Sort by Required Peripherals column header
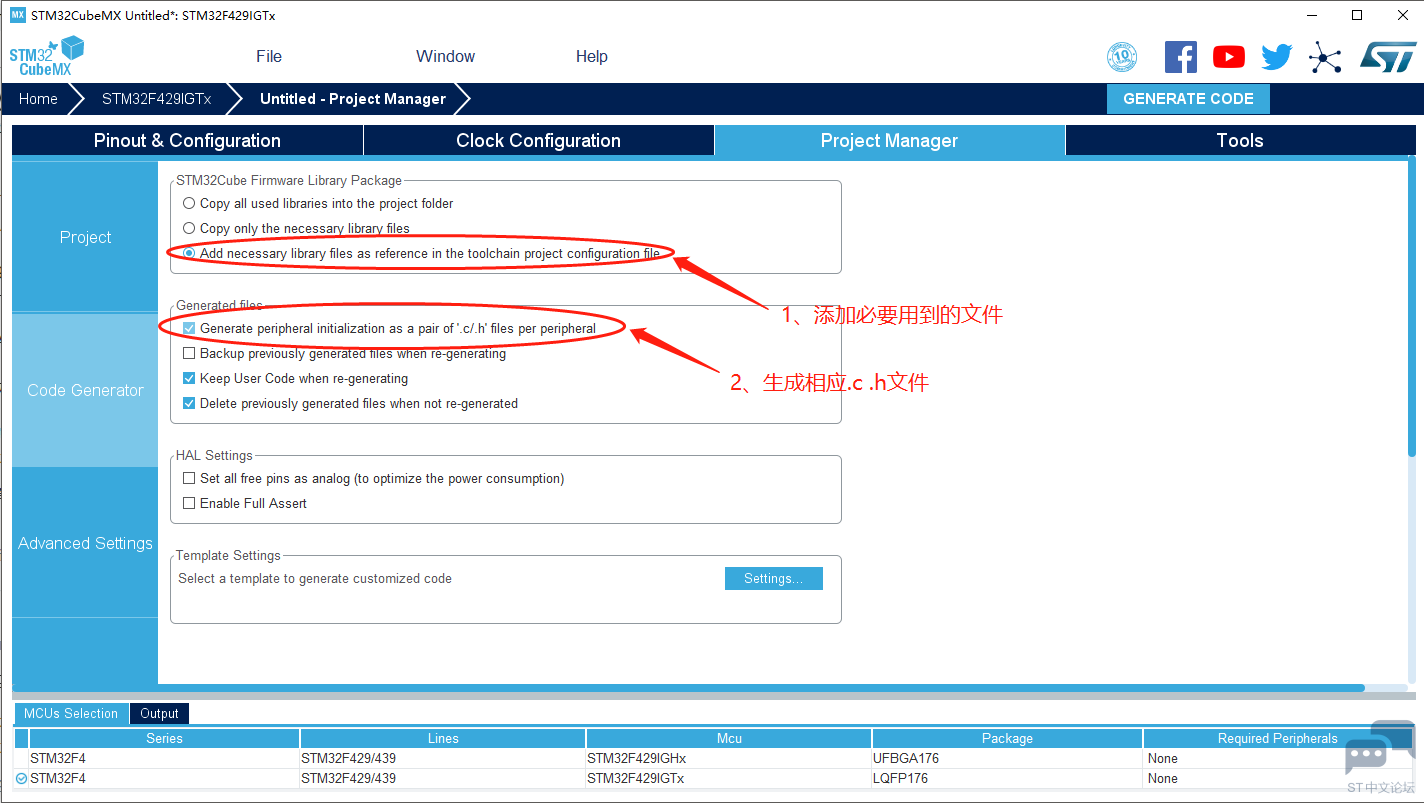1424x803 pixels. pyautogui.click(x=1277, y=738)
